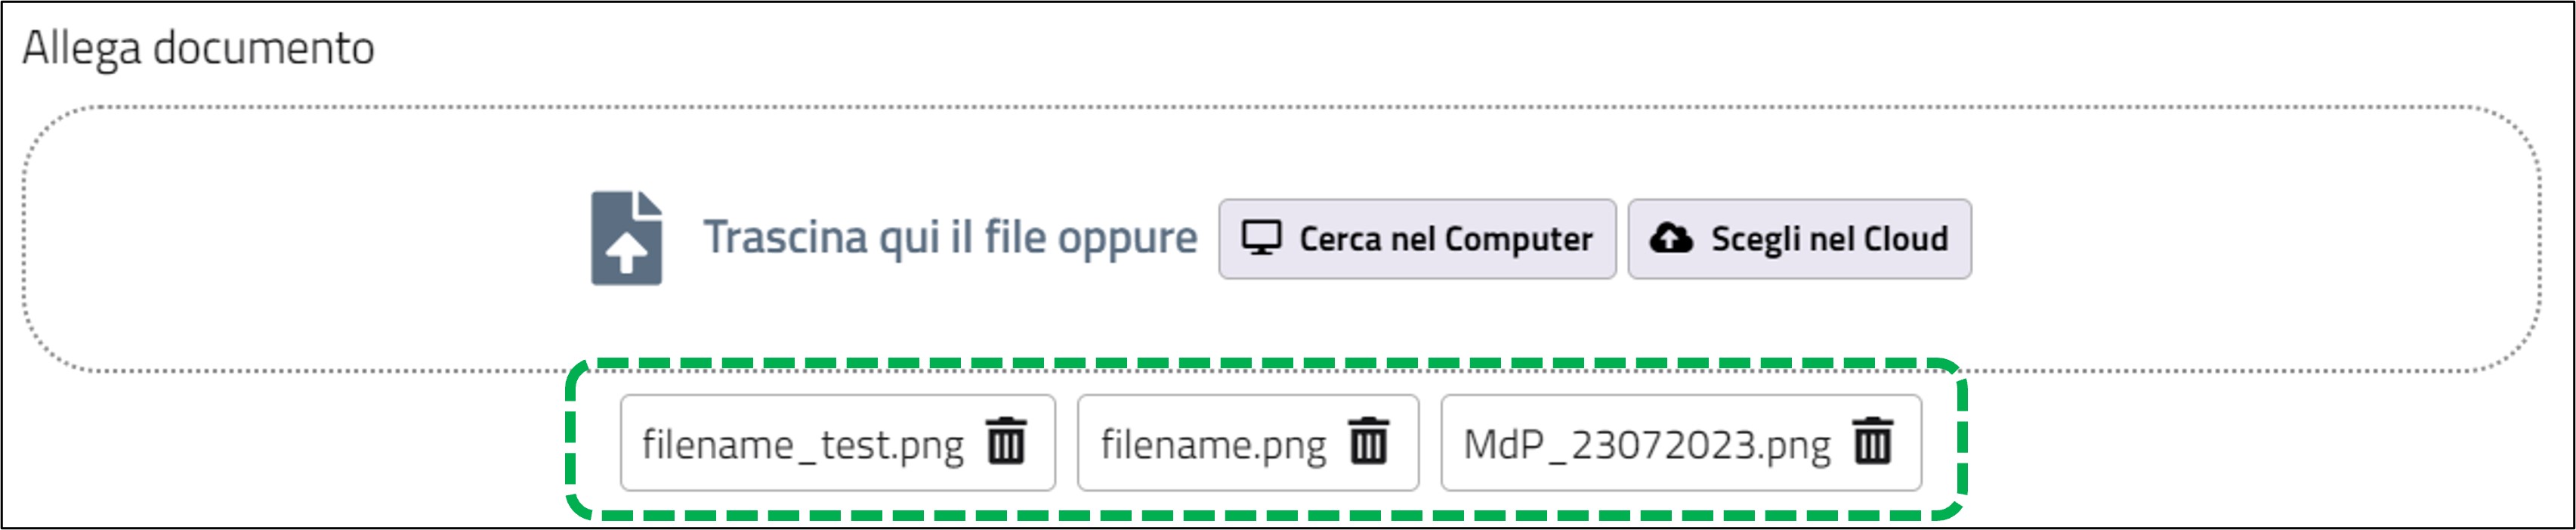
Task: Click empty space inside the dotted drop zone
Action: click(x=300, y=240)
